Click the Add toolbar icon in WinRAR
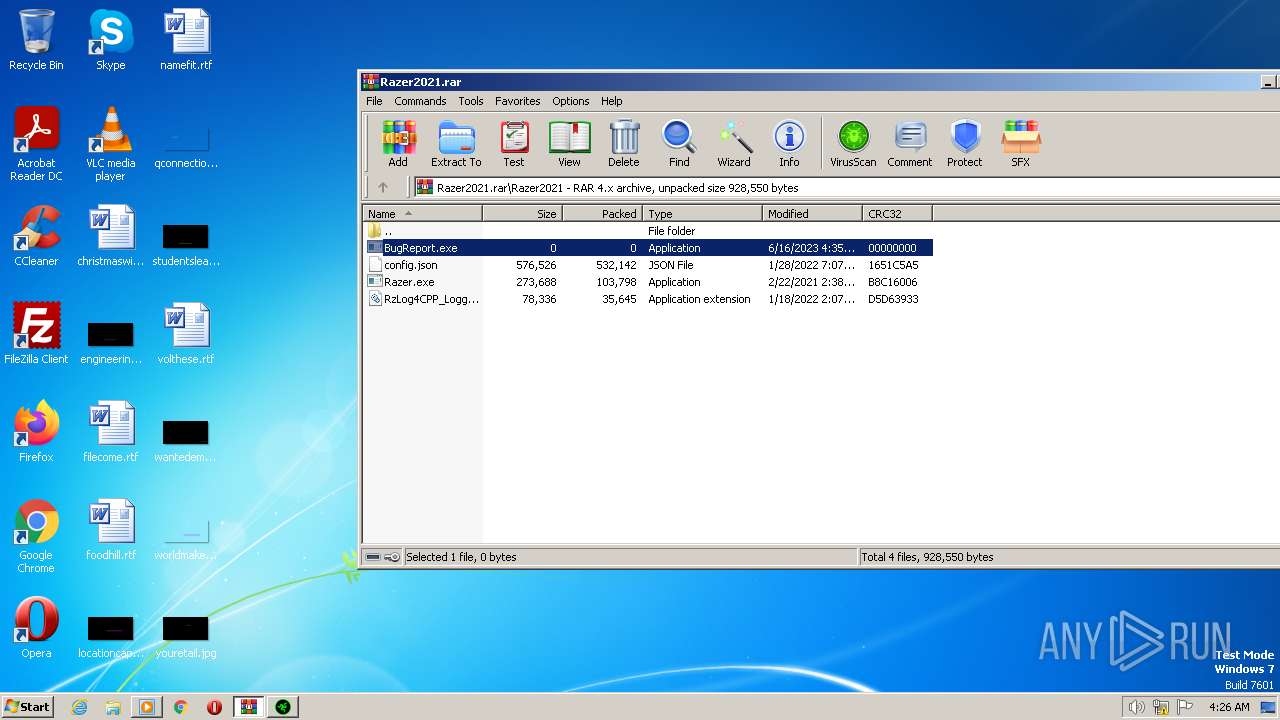The height and width of the screenshot is (720, 1280). [398, 143]
